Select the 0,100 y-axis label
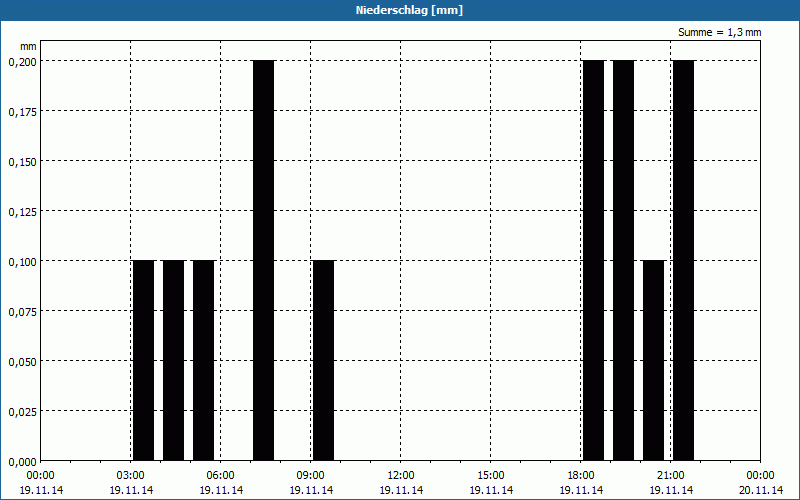Screen dimensions: 800x500 21,261
